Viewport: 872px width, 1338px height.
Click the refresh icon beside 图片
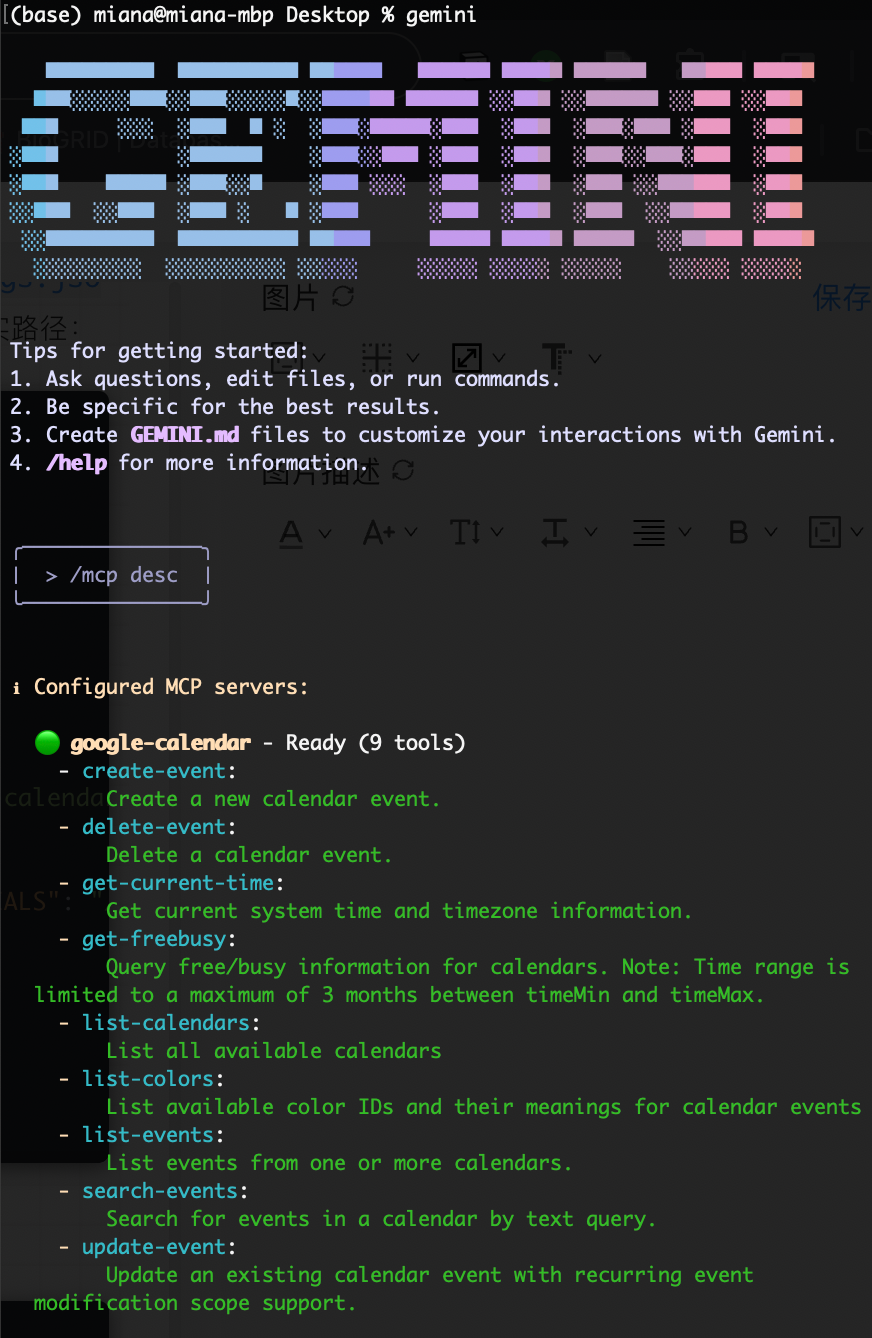[343, 296]
